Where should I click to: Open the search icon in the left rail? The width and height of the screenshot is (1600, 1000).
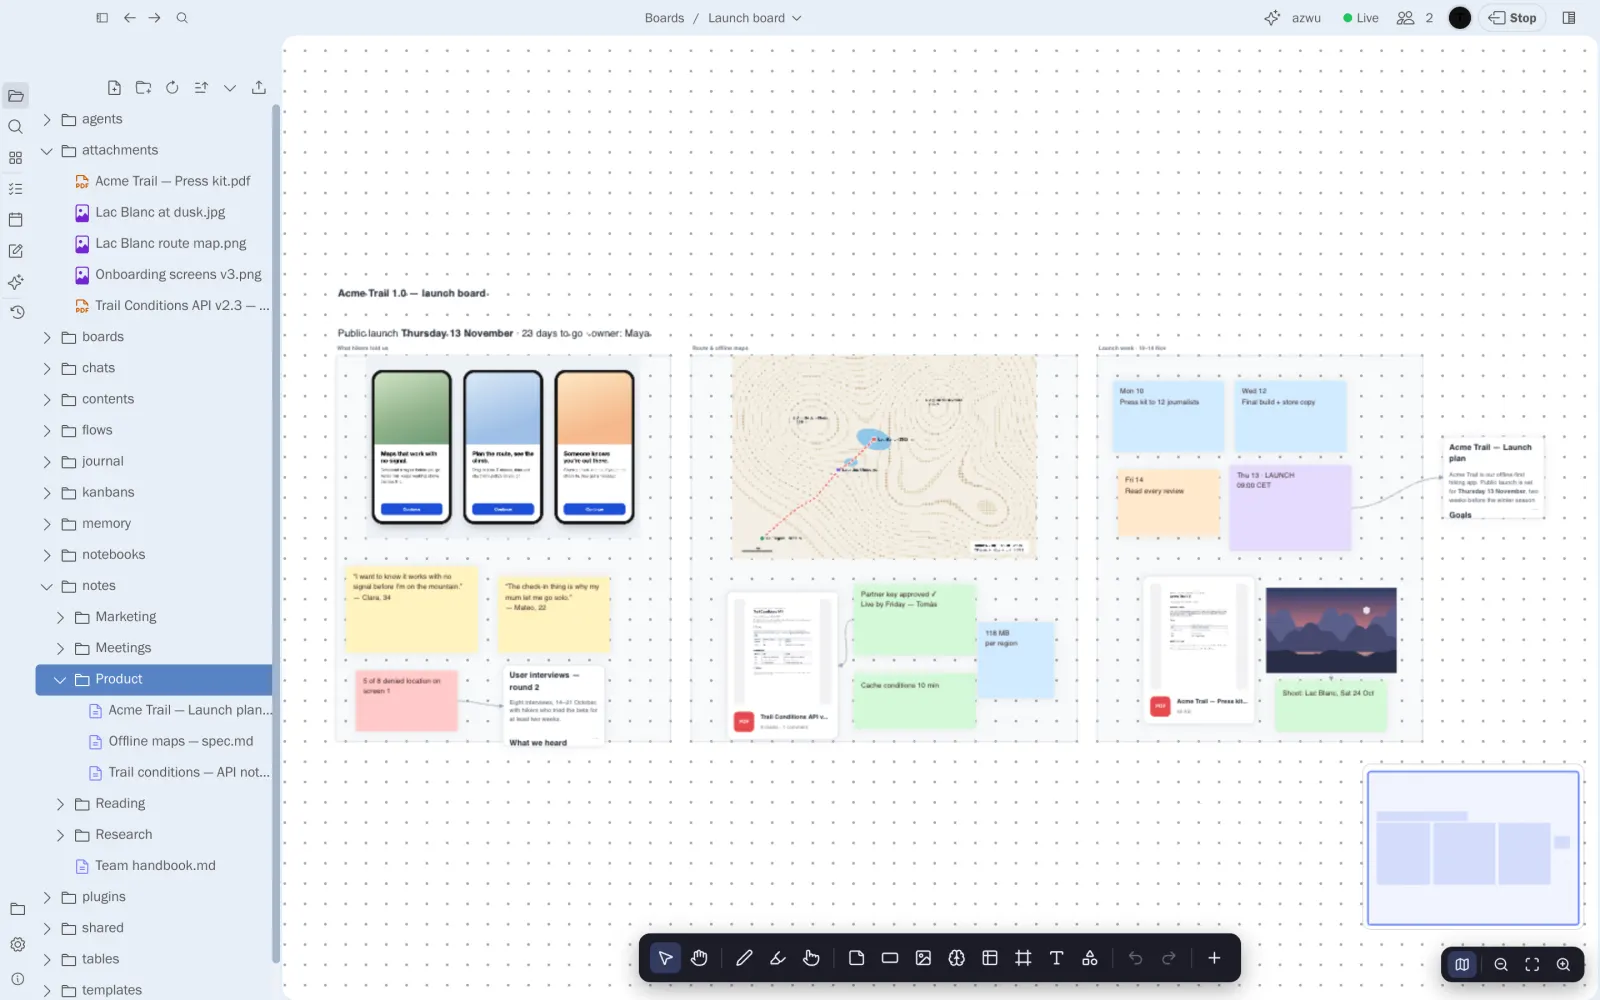click(x=16, y=127)
